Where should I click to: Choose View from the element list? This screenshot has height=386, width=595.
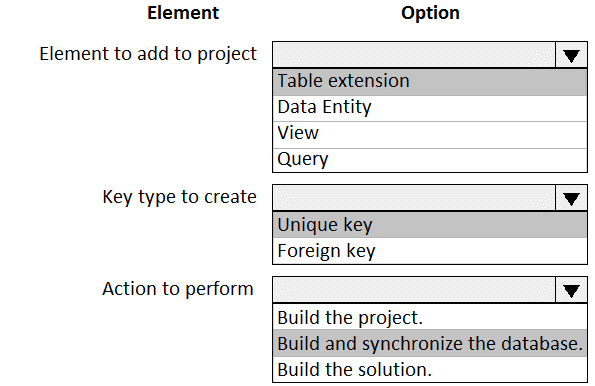click(430, 134)
